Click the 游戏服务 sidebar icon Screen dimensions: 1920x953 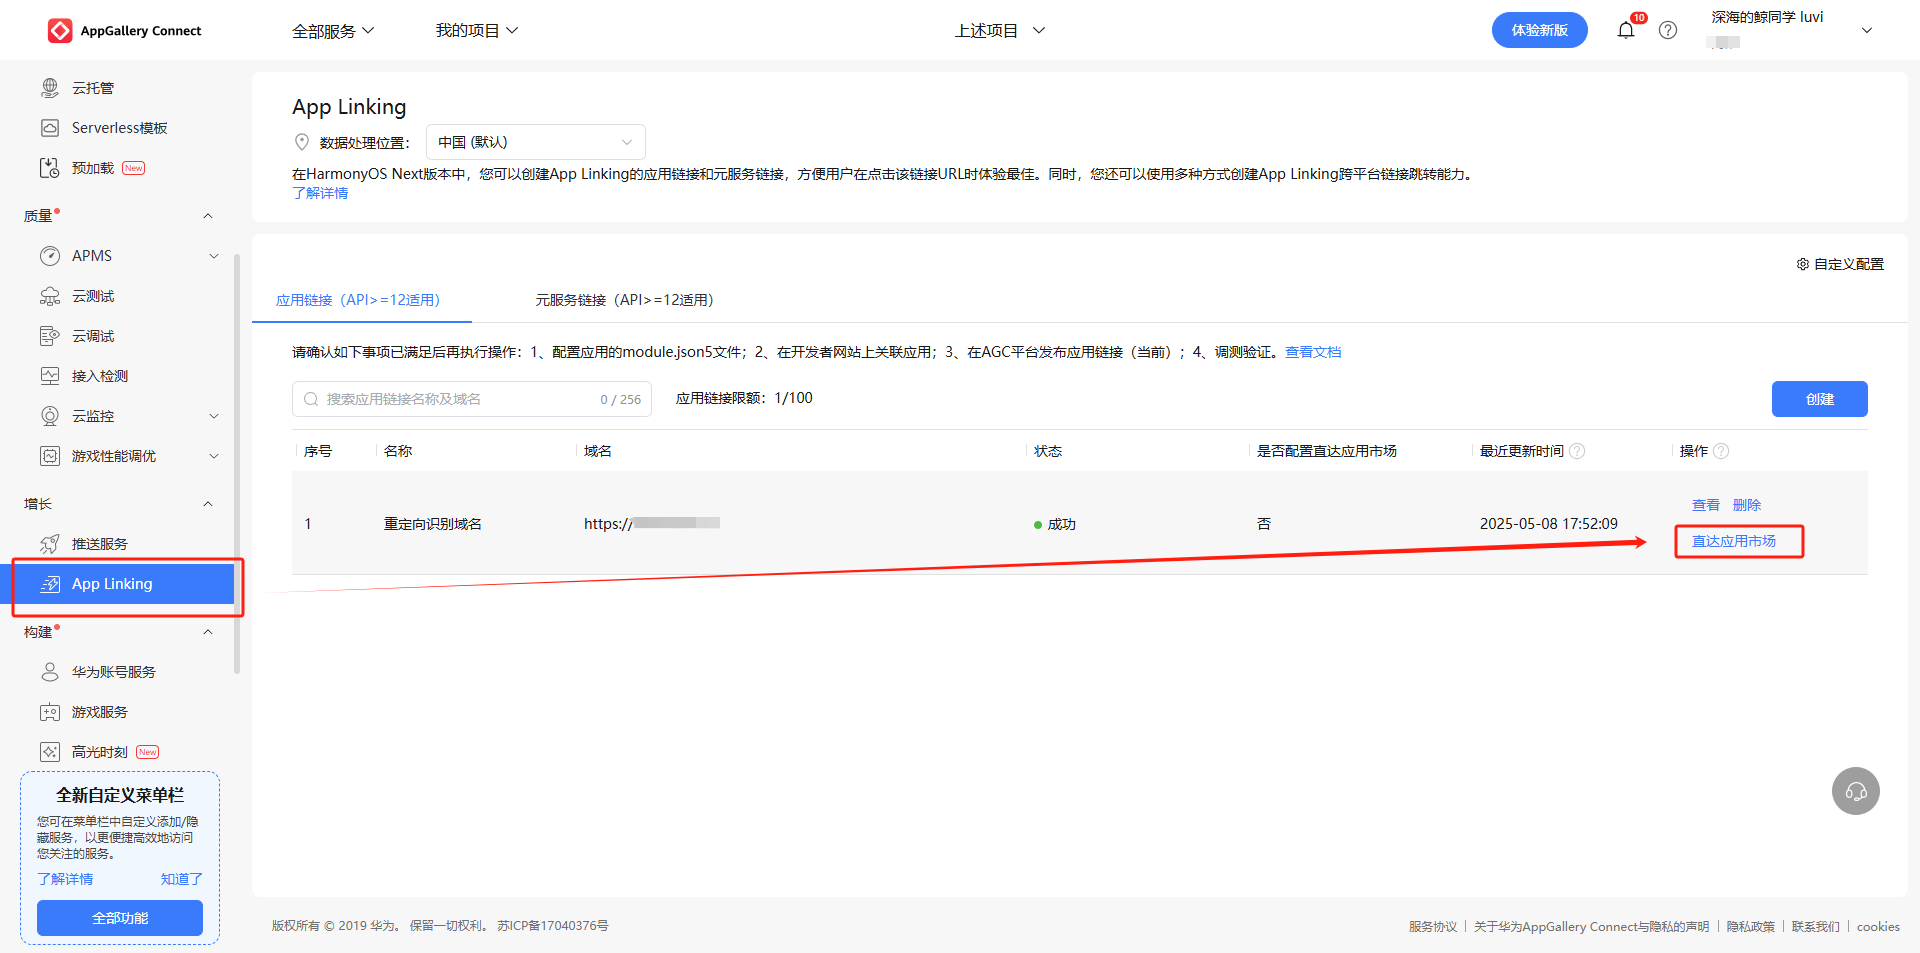[x=50, y=712]
